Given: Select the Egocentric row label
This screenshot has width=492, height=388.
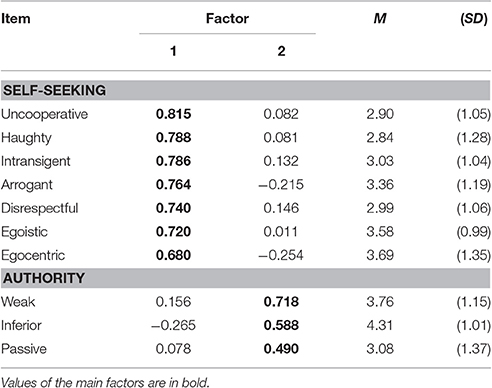Looking at the screenshot, I should click(x=33, y=256).
